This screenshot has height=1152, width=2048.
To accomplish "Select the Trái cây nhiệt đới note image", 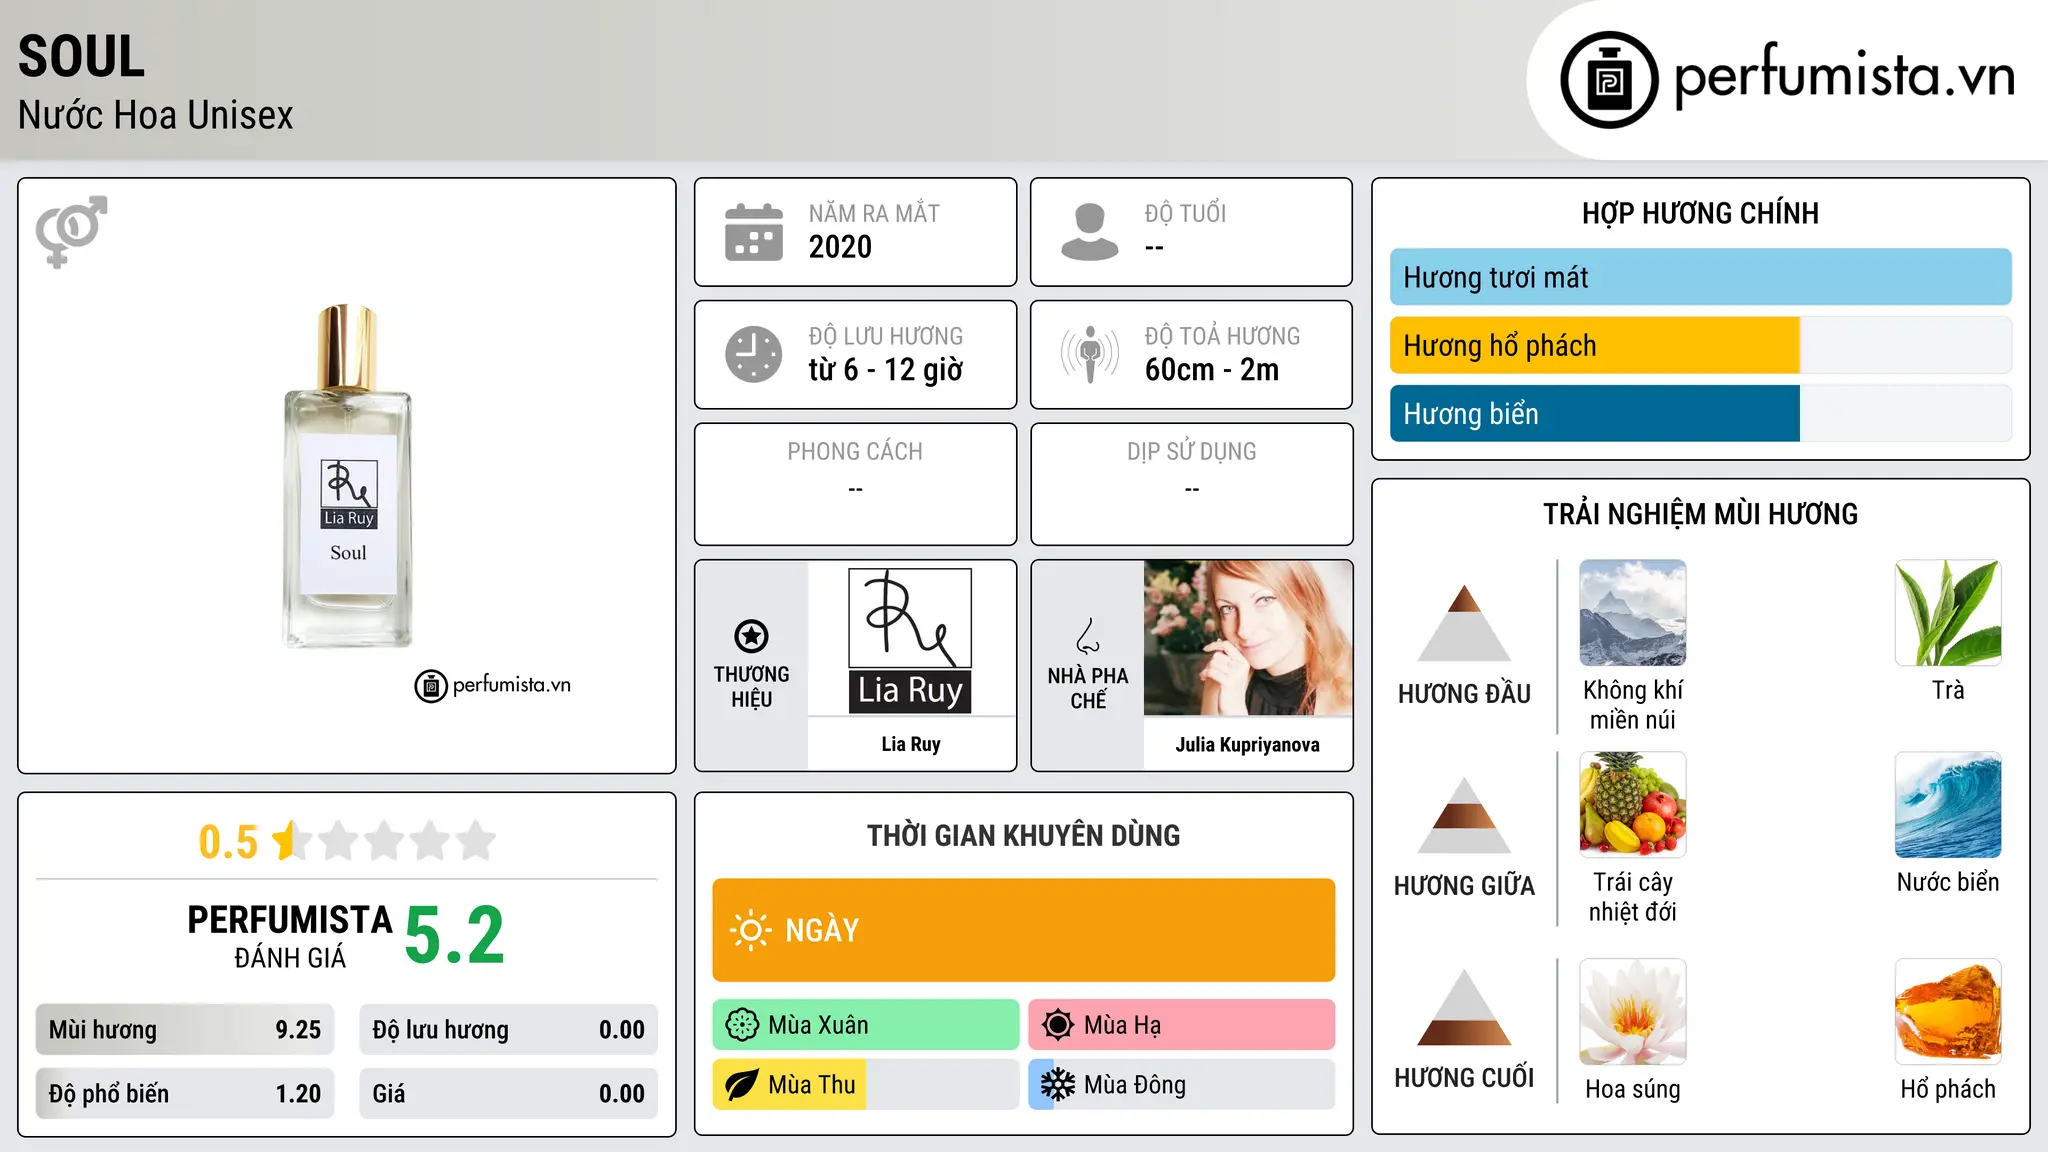I will tap(1633, 805).
